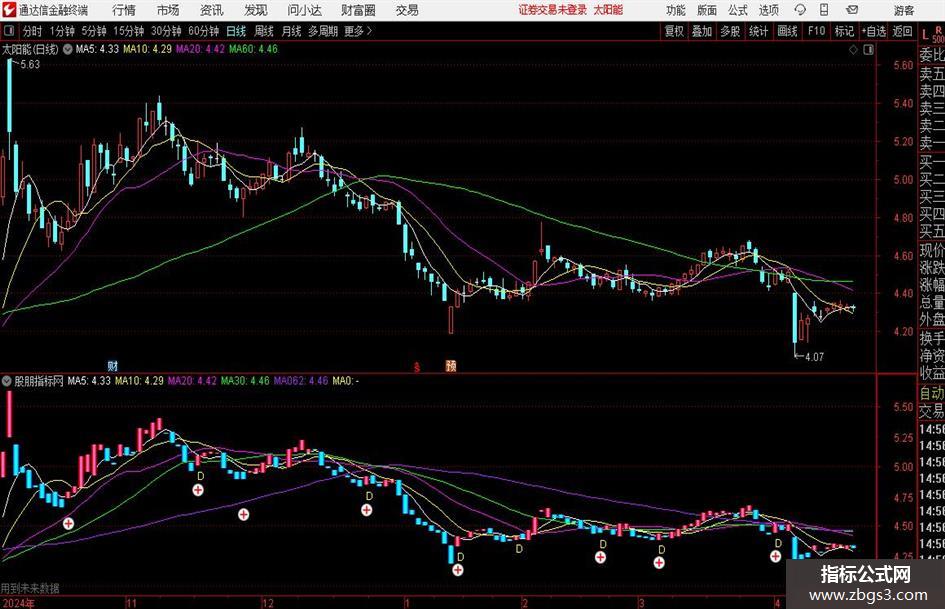This screenshot has width=945, height=609.
Task: Select the 日线 daily period tab
Action: pyautogui.click(x=236, y=31)
